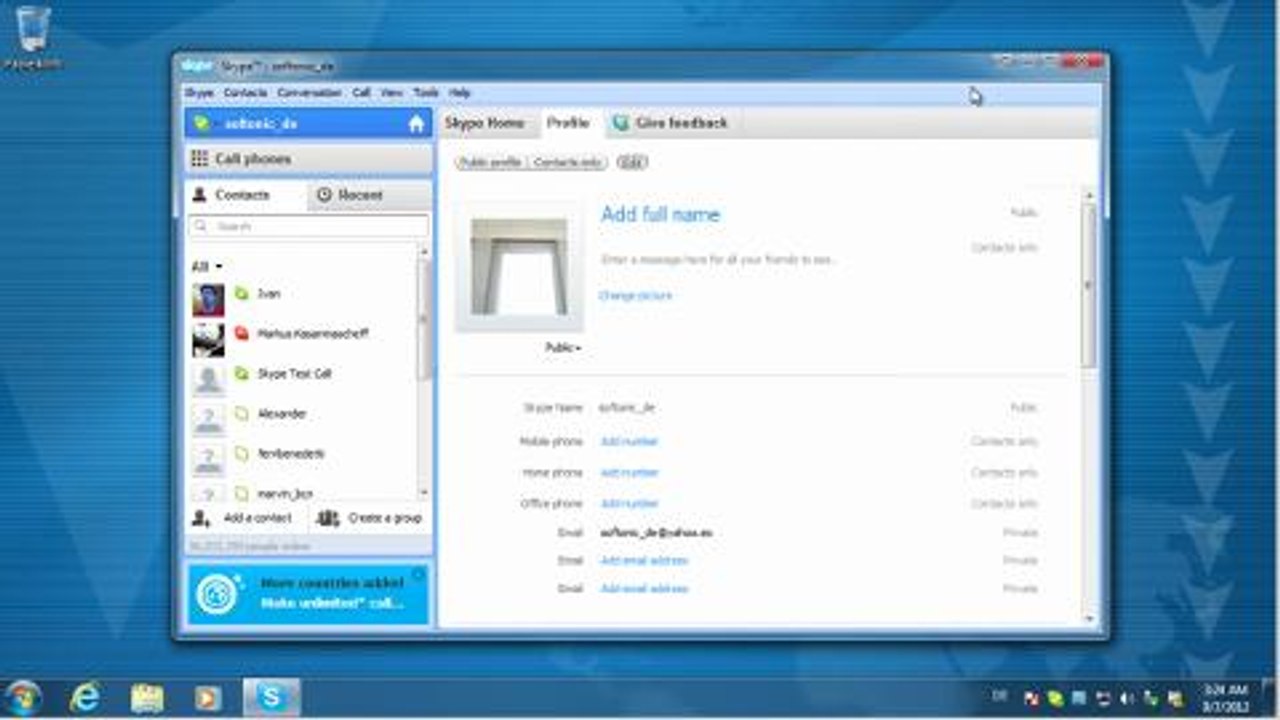Open the Give feedback tab
1280x720 pixels.
(x=671, y=123)
